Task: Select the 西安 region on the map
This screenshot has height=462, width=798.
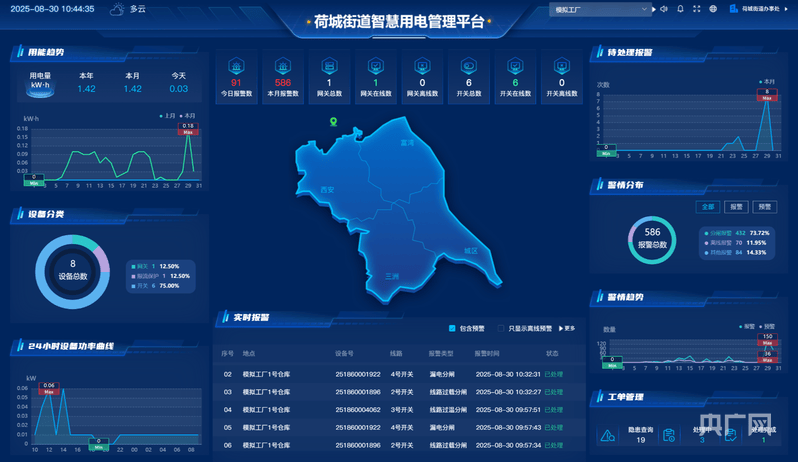Action: [327, 189]
